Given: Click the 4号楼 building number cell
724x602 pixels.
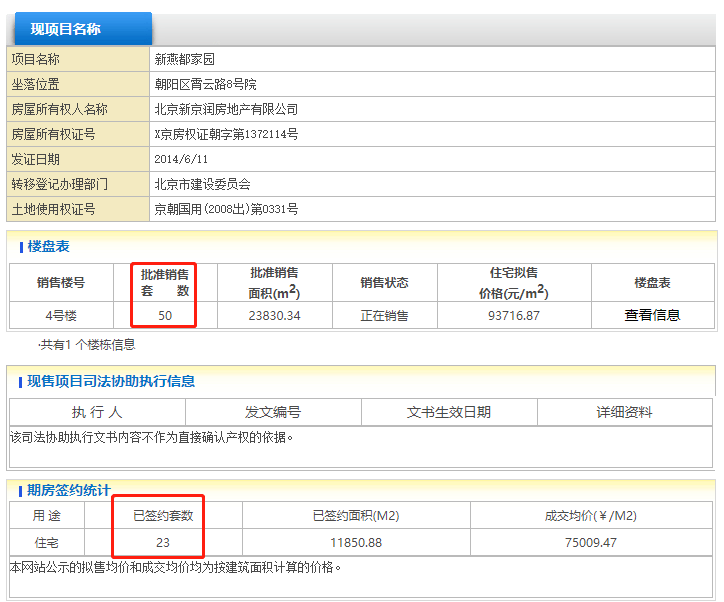Looking at the screenshot, I should pos(61,315).
